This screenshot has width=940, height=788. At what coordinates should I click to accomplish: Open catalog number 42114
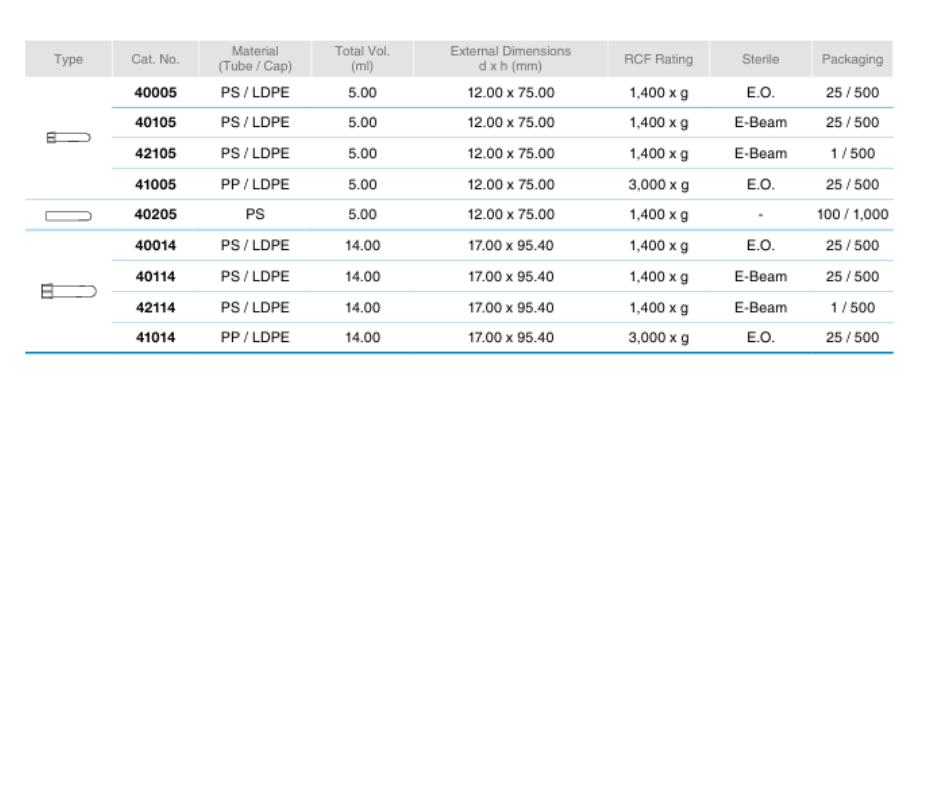point(155,308)
